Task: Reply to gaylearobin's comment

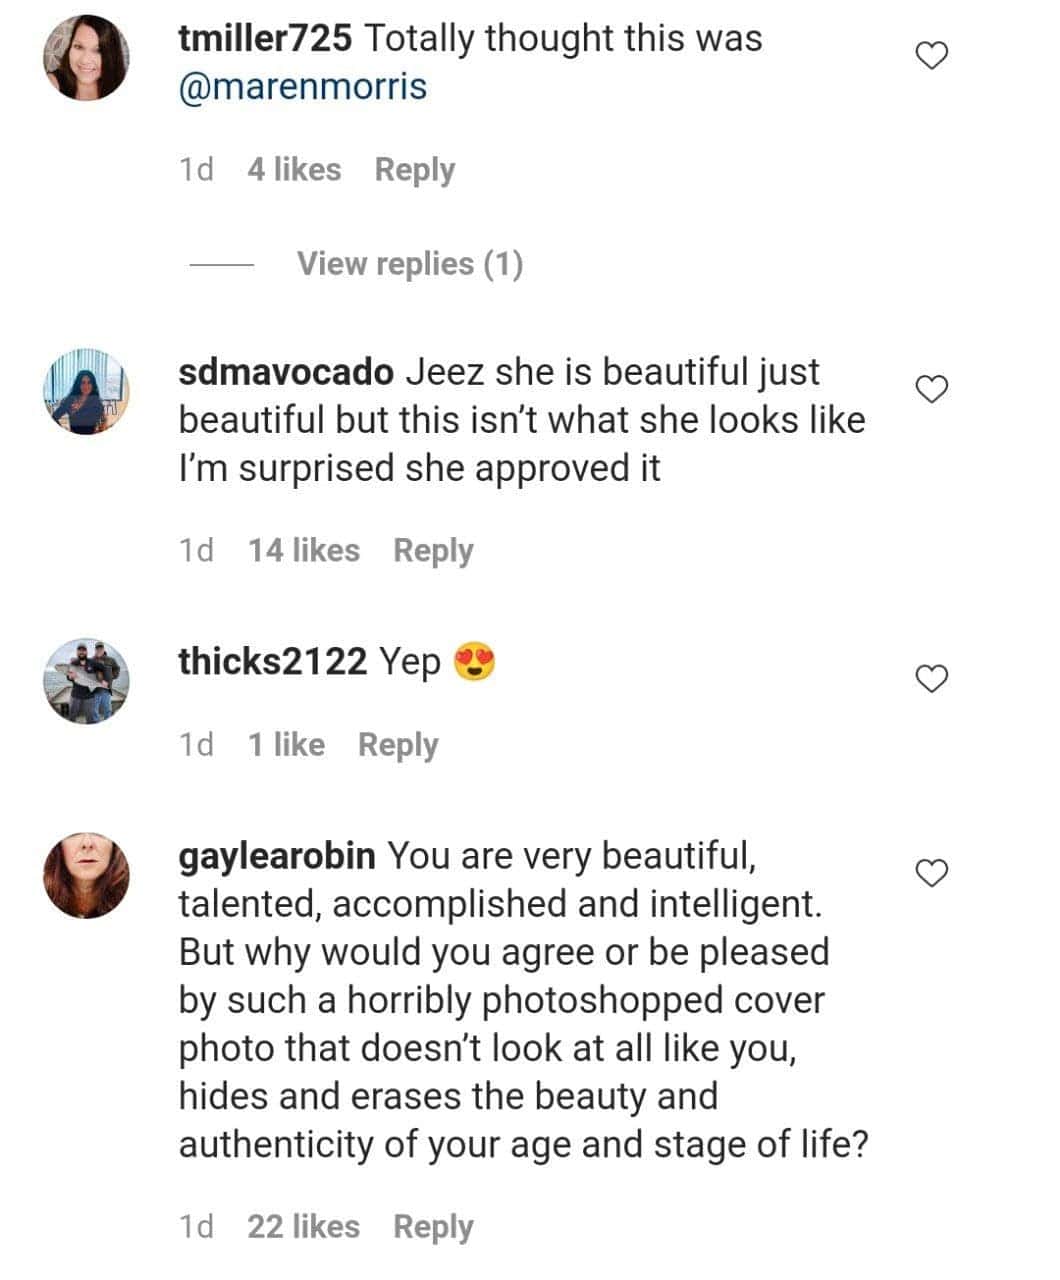Action: click(x=433, y=1227)
